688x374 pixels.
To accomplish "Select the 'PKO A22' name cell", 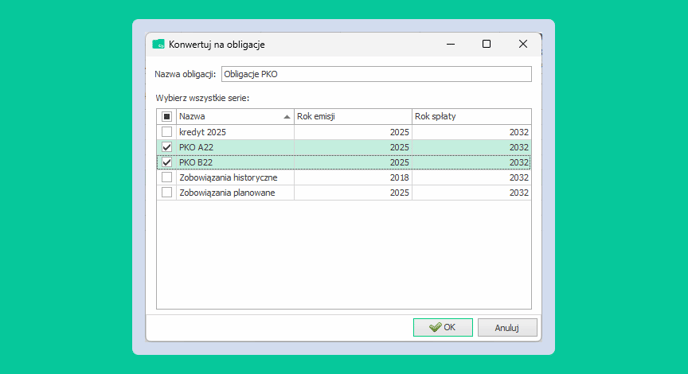I will (235, 147).
